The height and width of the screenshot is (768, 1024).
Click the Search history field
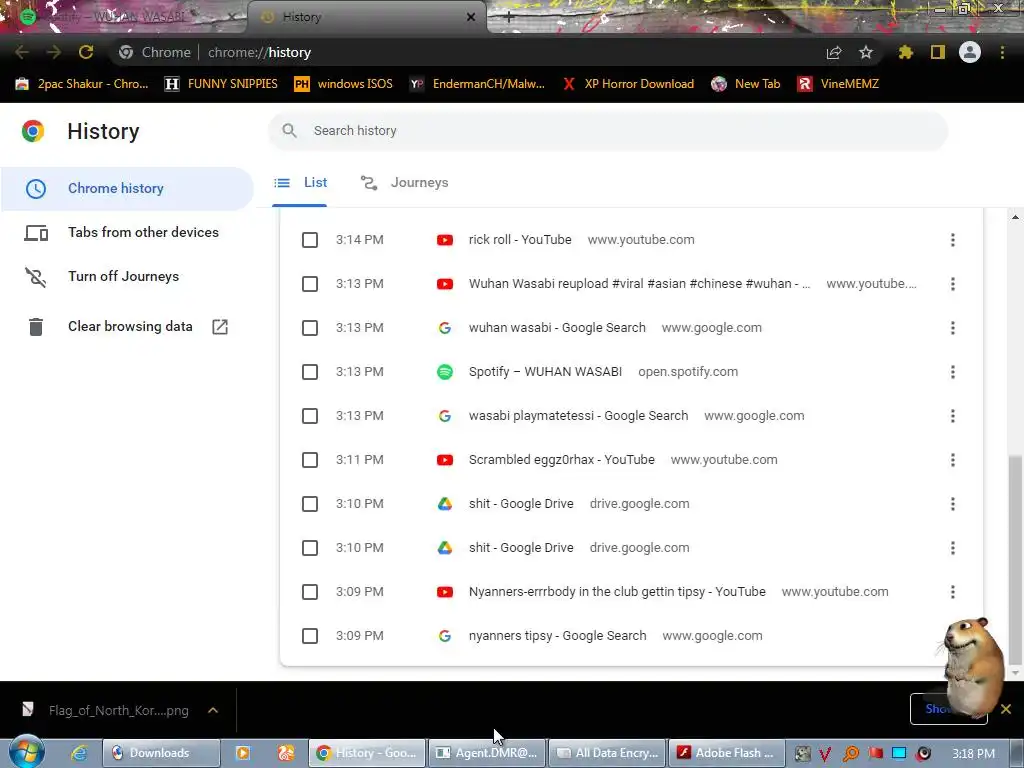608,131
